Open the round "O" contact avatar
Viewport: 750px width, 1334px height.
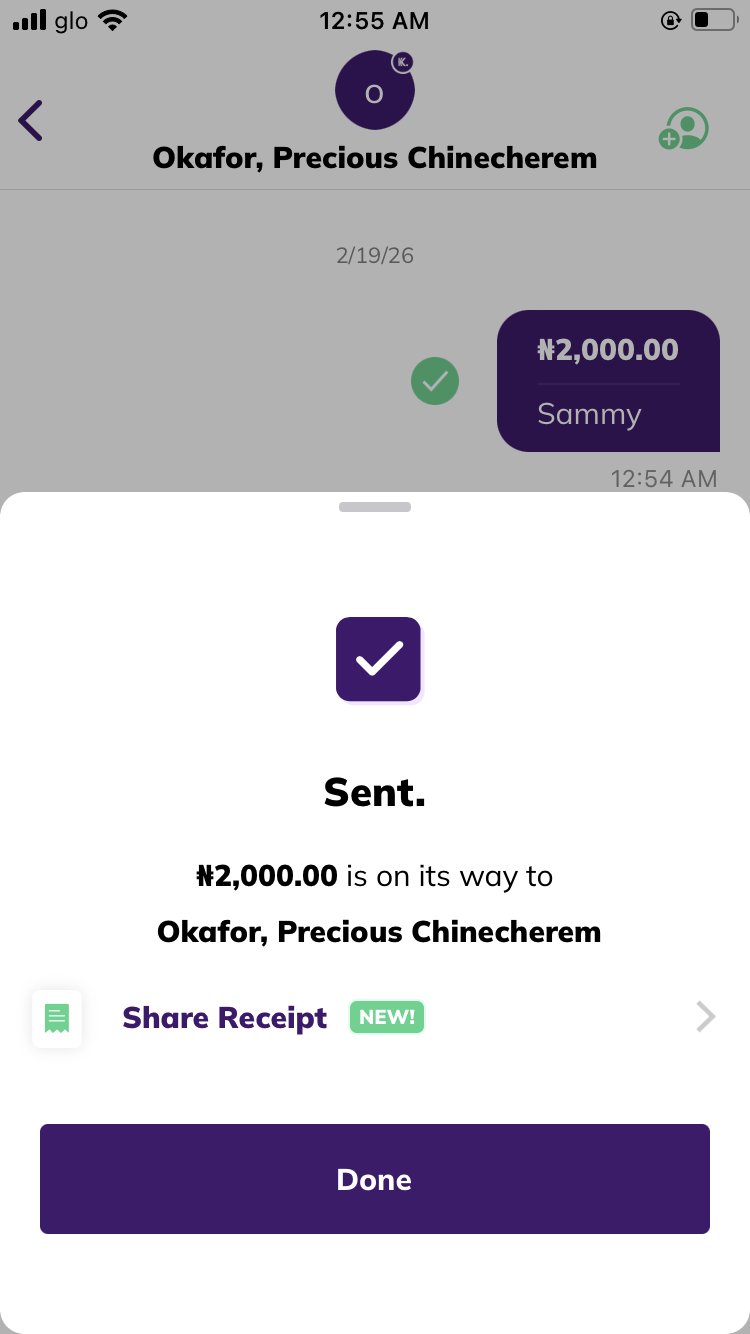pos(374,92)
